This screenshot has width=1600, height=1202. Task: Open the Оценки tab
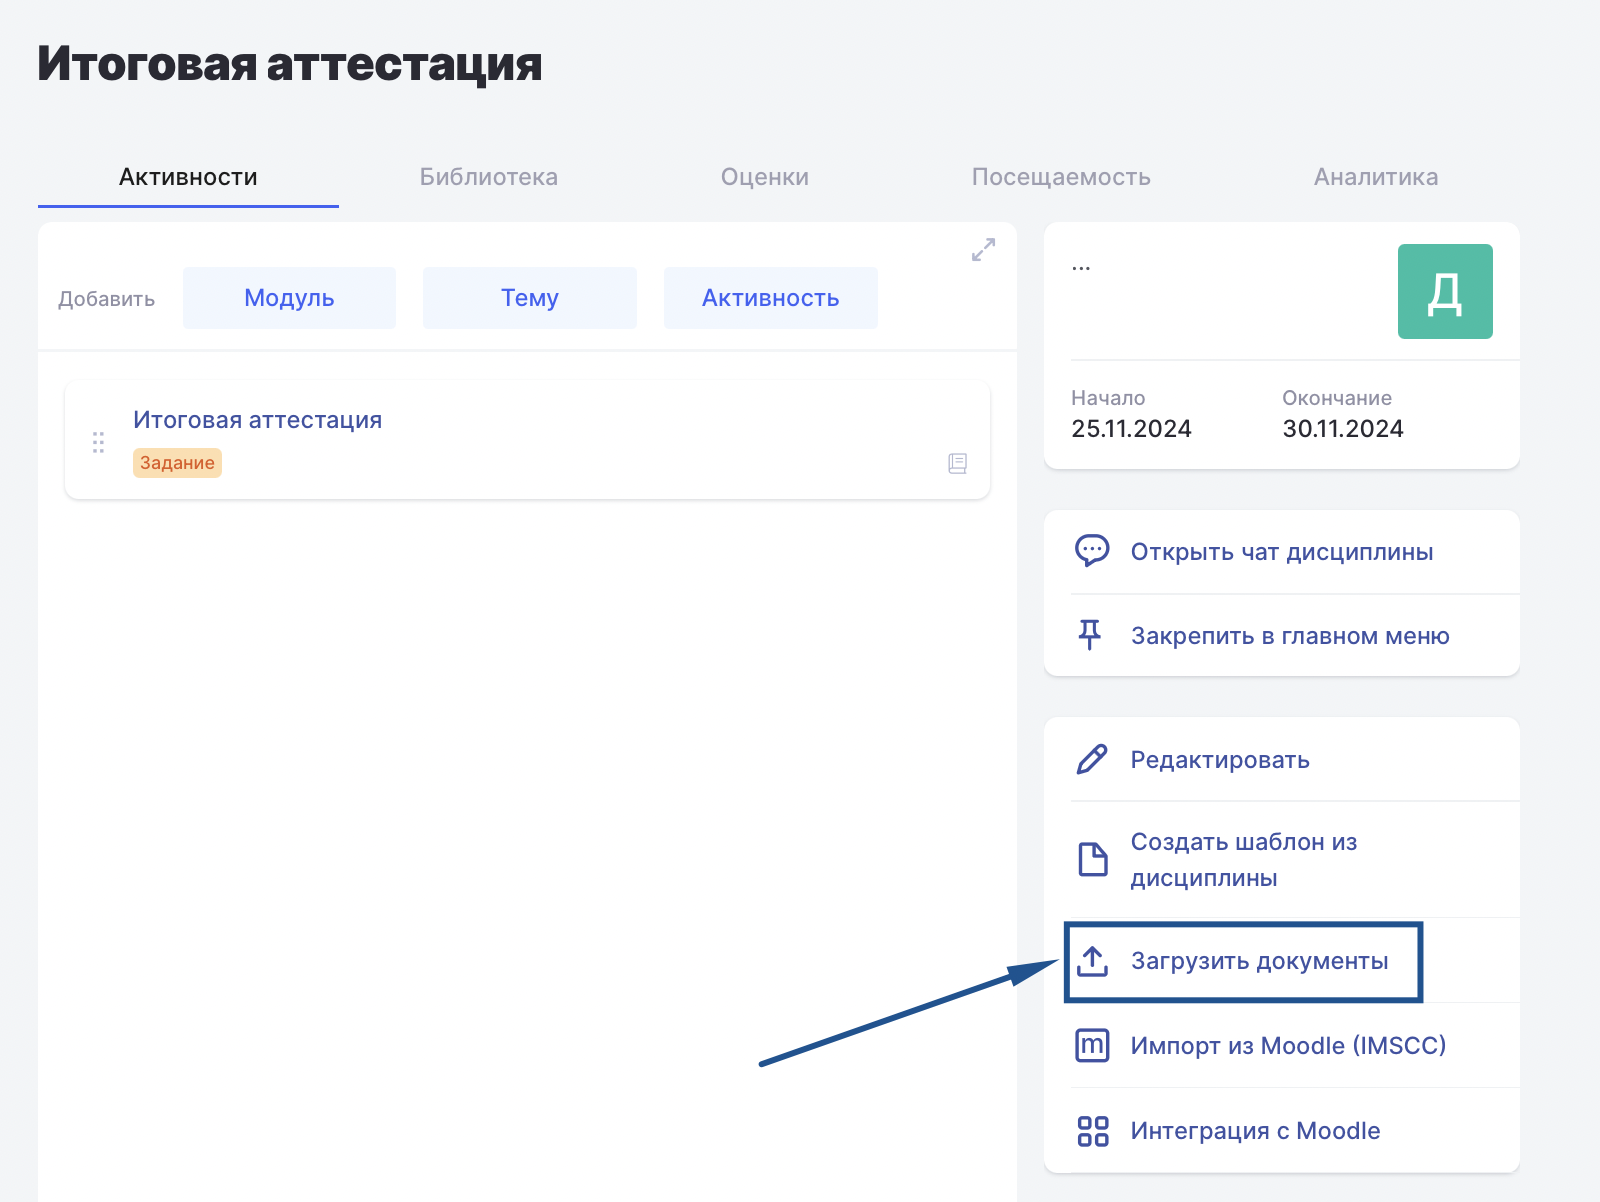coord(764,177)
